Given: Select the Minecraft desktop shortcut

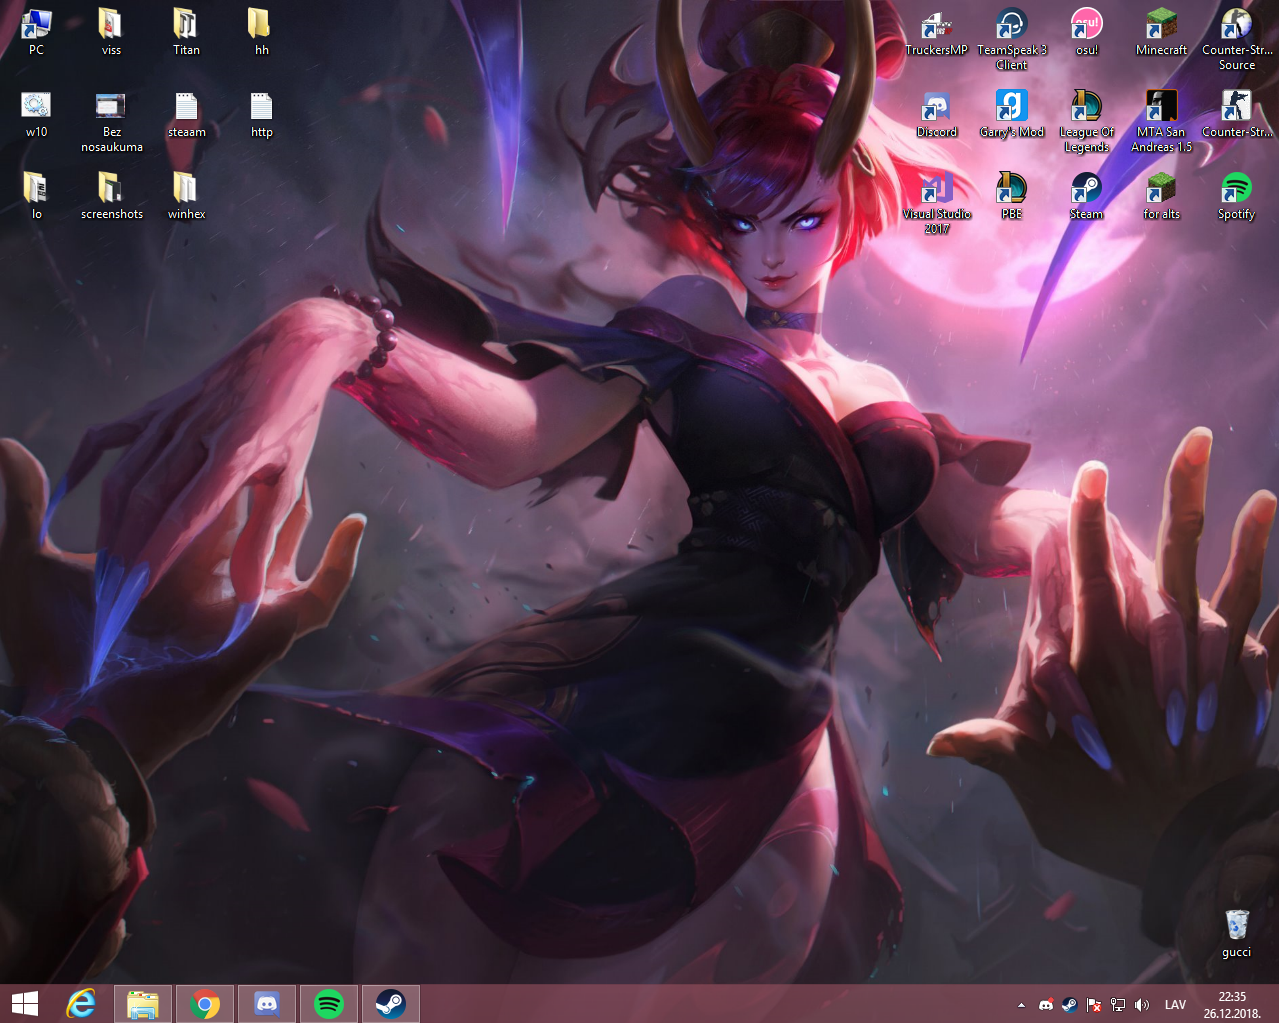Looking at the screenshot, I should point(1161,31).
